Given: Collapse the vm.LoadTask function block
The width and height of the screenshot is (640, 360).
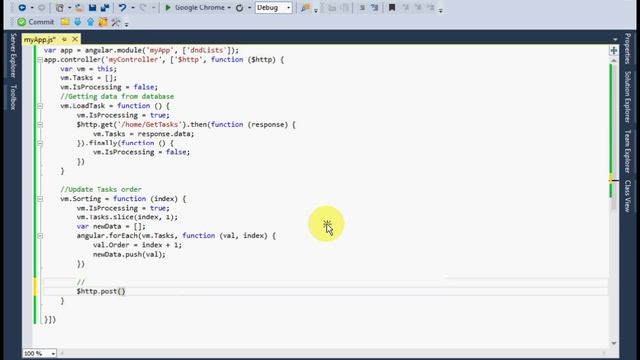Looking at the screenshot, I should [40, 106].
